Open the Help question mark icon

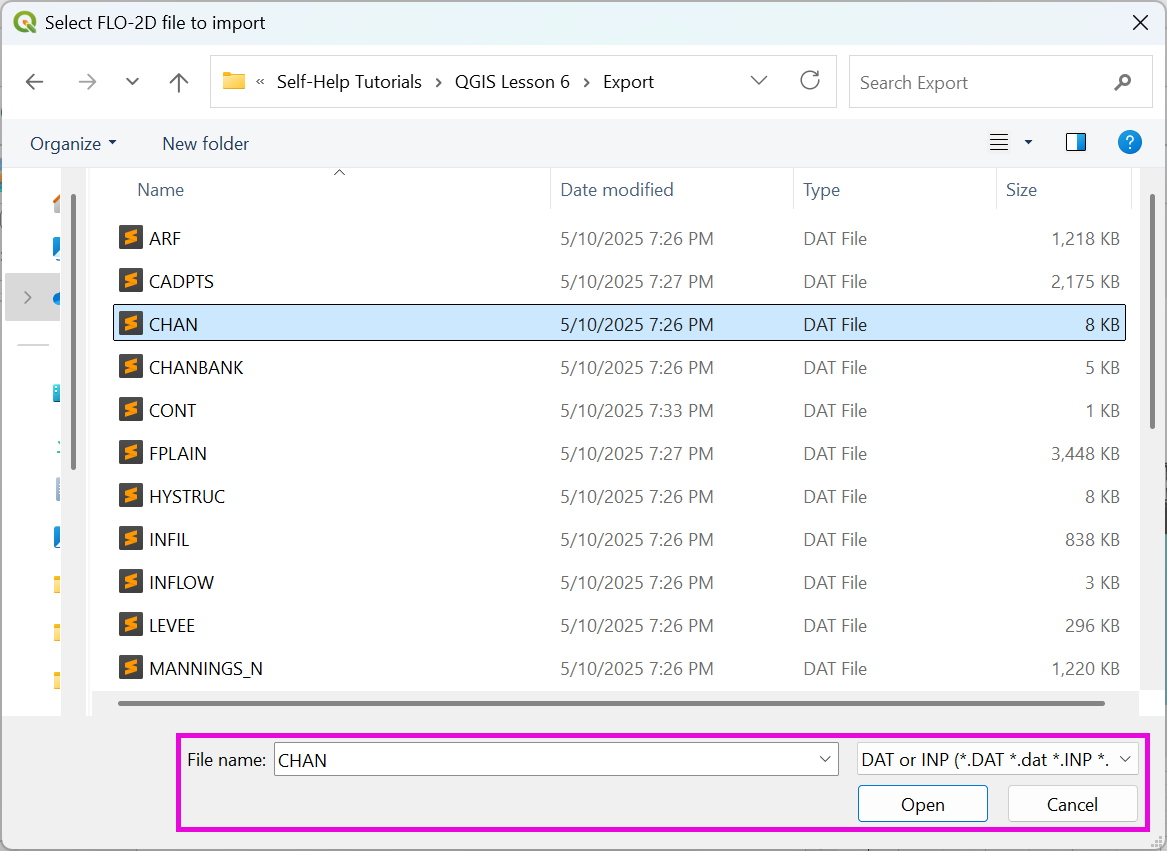click(1129, 142)
